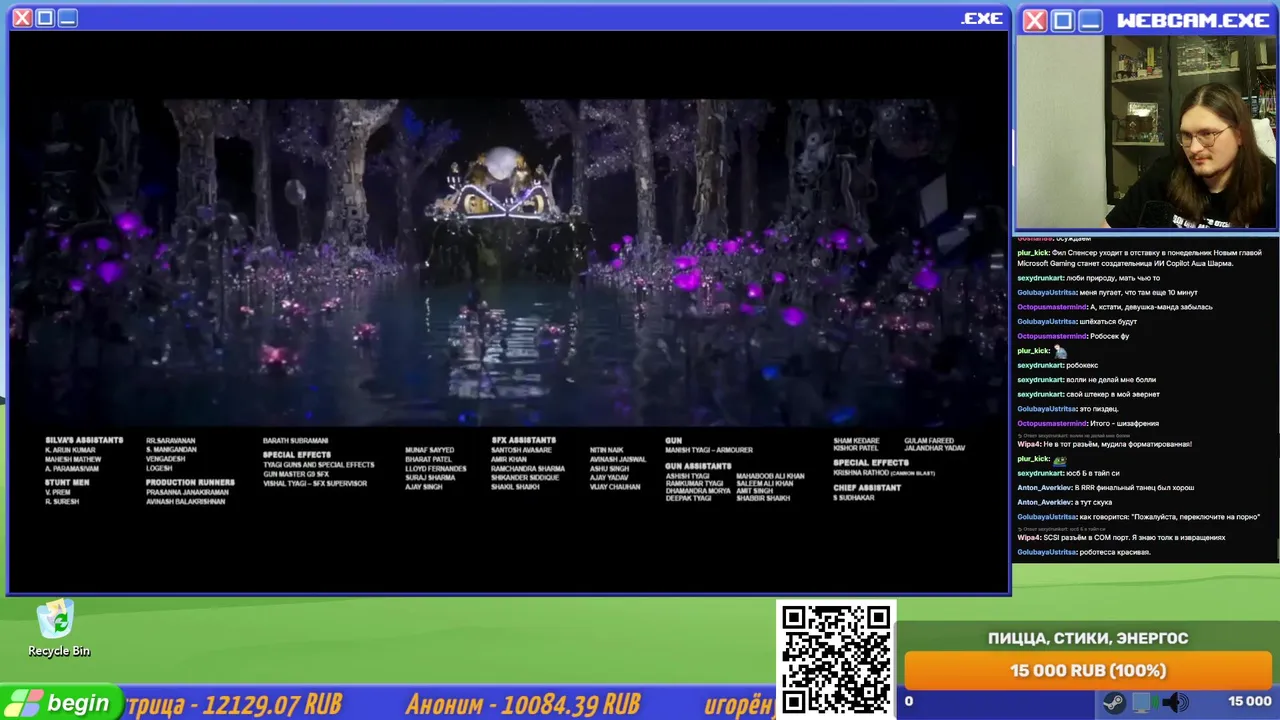The image size is (1280, 720).
Task: Click chat message 'робокекс'
Action: pyautogui.click(x=1058, y=365)
